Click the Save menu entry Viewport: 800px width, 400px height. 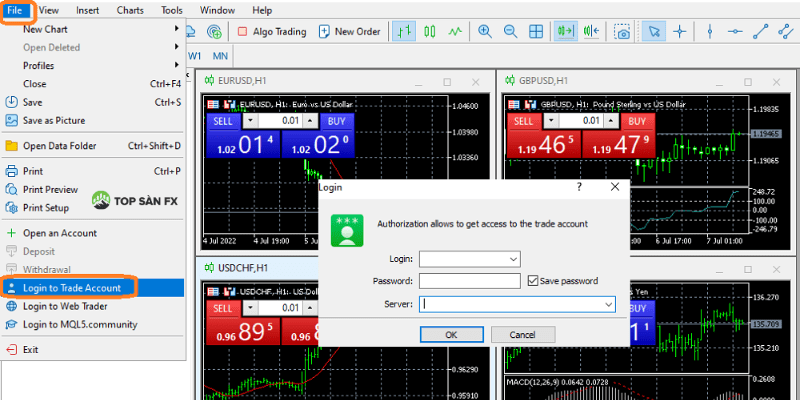tap(92, 102)
